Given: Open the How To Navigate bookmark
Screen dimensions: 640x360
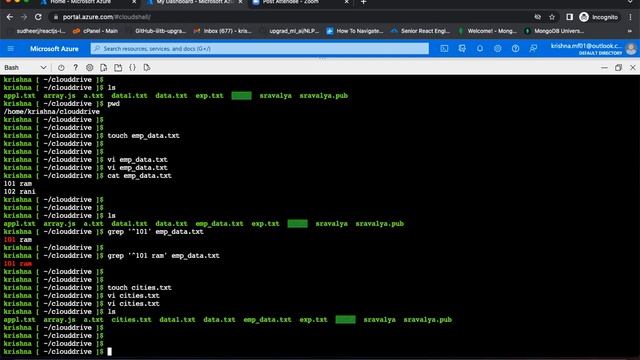Looking at the screenshot, I should tap(355, 31).
